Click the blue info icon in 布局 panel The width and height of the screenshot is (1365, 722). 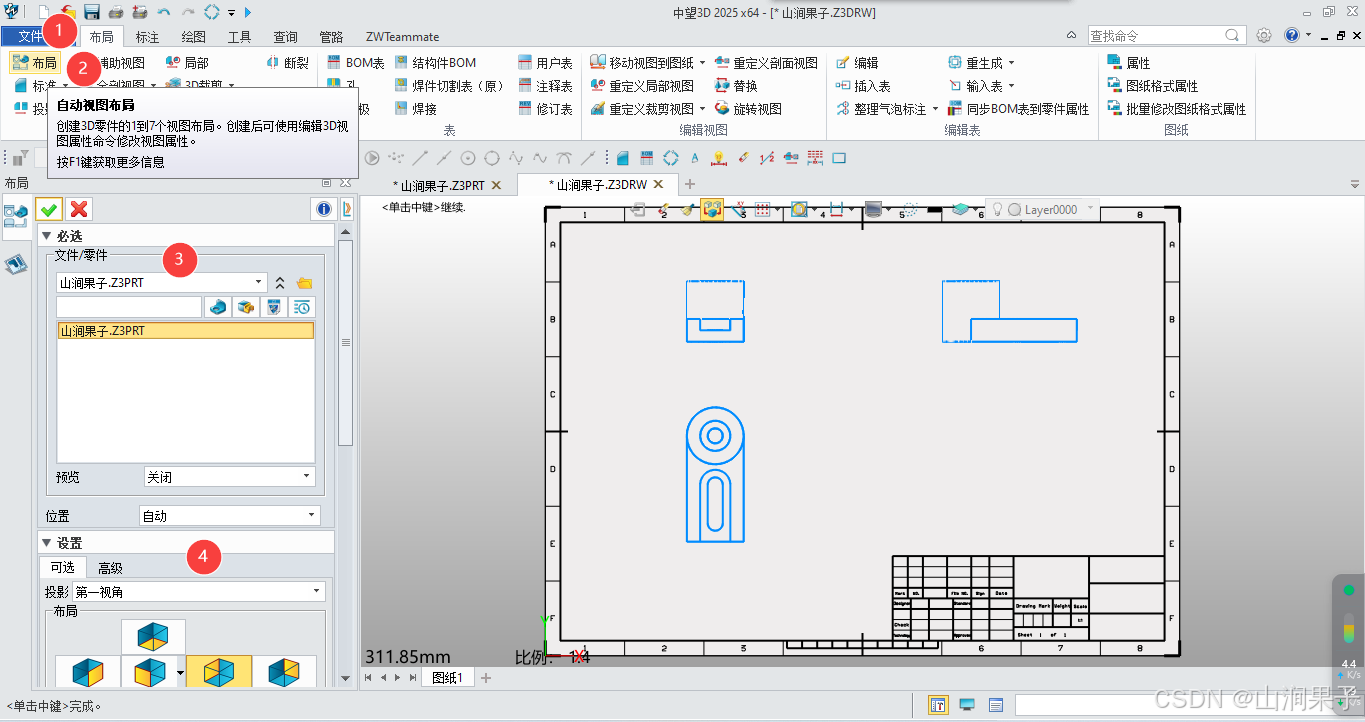pos(323,208)
